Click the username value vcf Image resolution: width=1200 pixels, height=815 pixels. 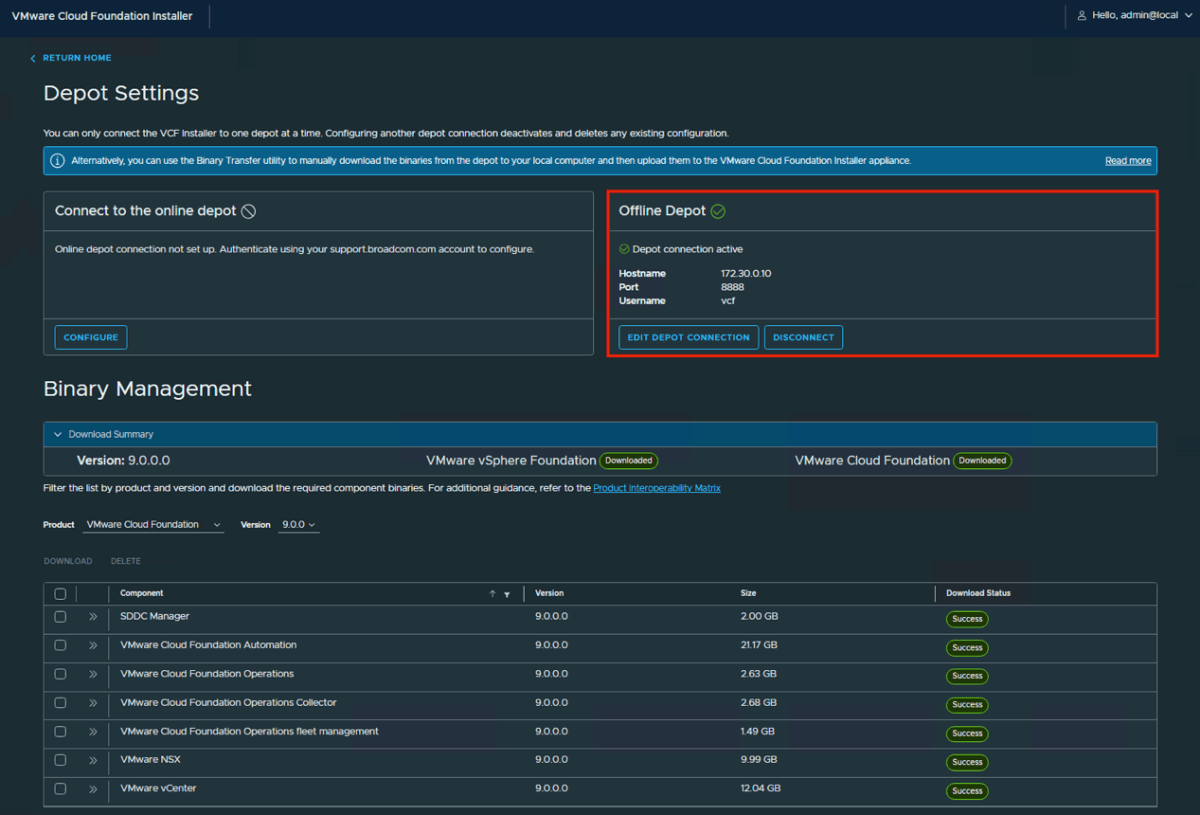coord(728,301)
